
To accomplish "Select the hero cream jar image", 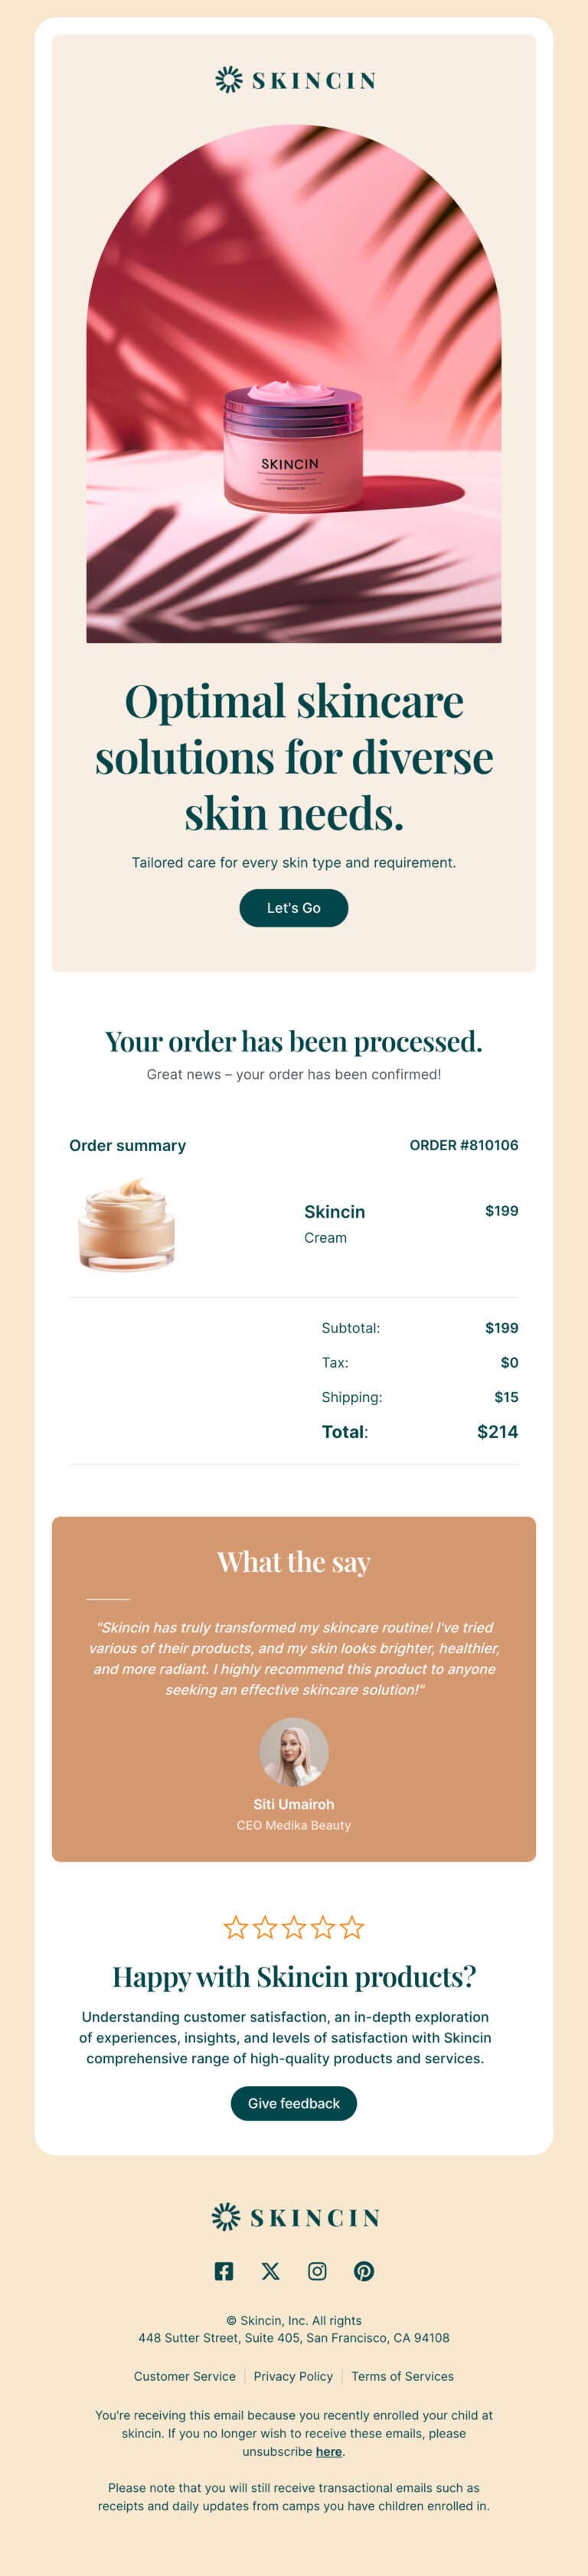I will pyautogui.click(x=293, y=441).
